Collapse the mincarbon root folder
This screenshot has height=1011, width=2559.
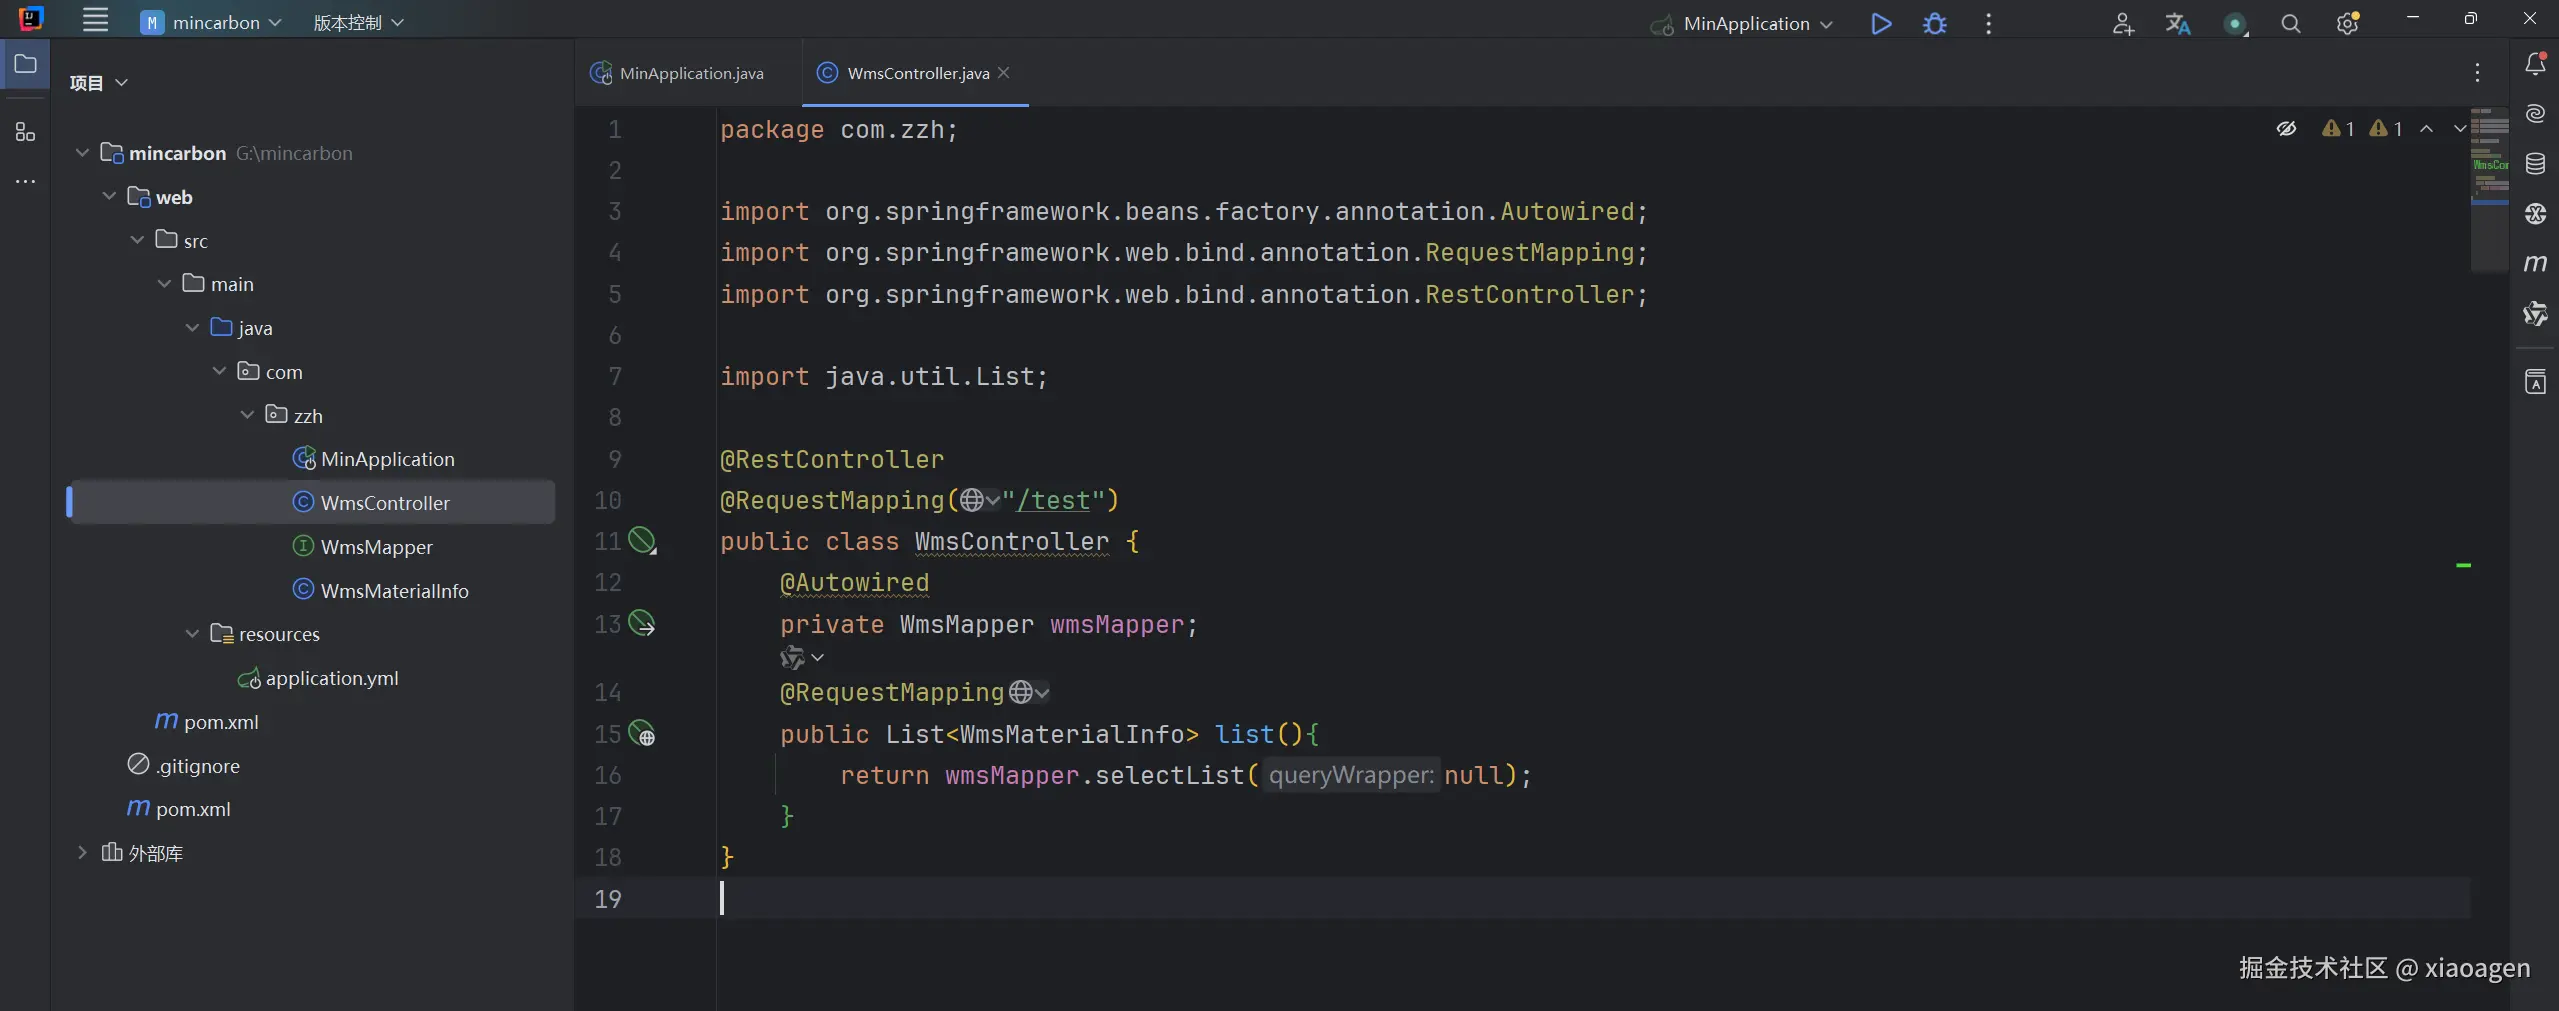[82, 153]
